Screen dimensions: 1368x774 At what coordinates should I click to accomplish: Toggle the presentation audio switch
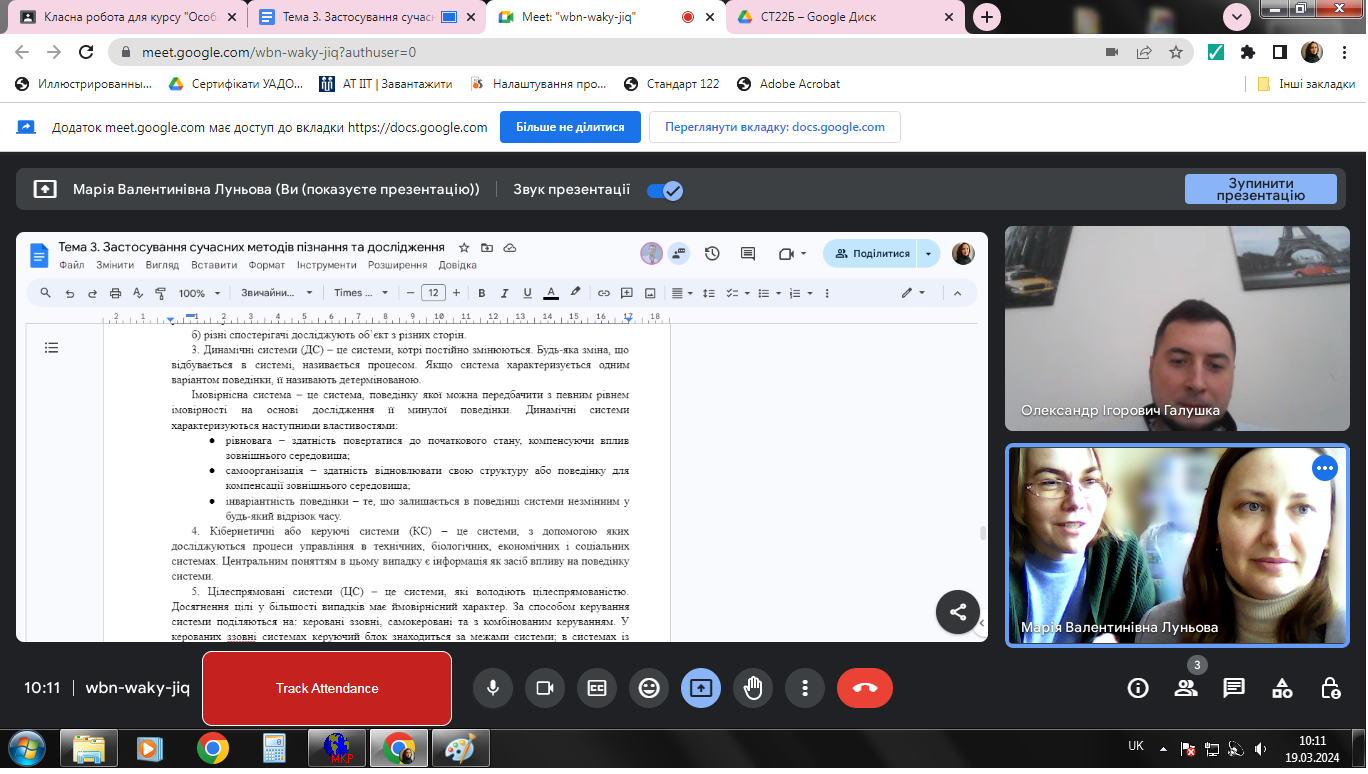[664, 190]
